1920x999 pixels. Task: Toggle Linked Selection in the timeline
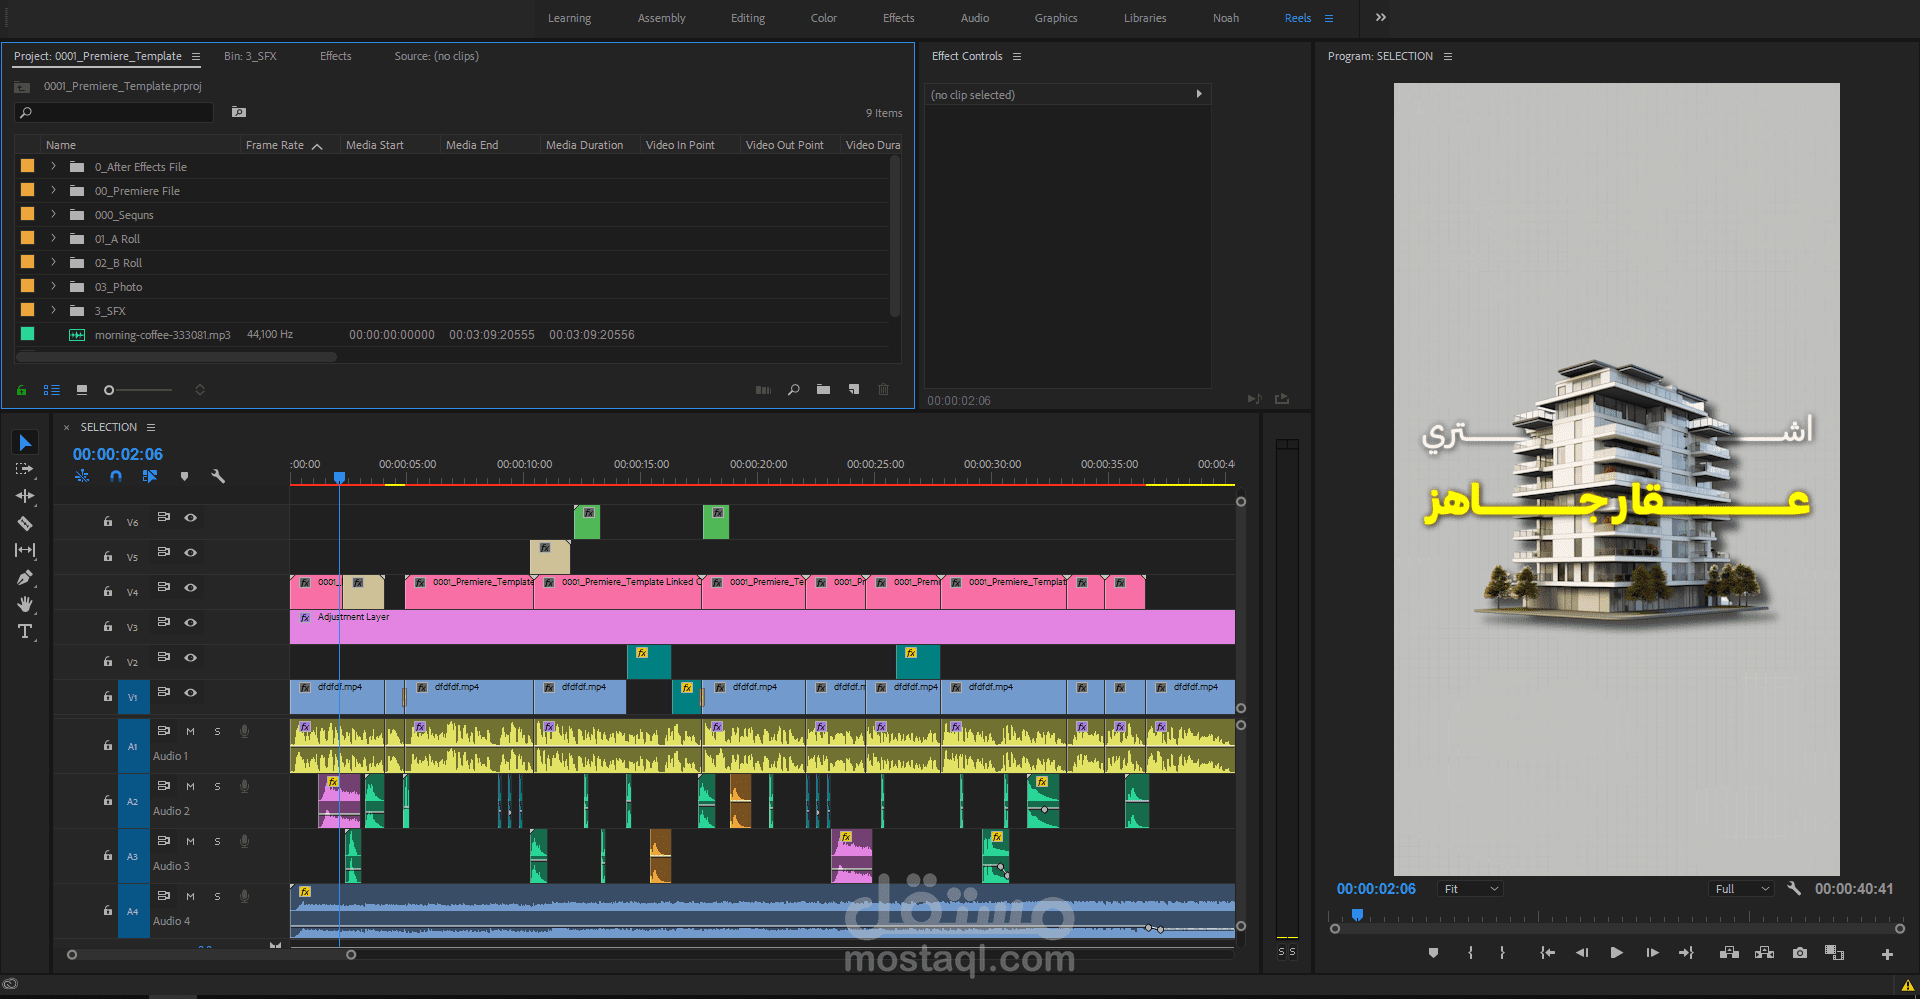point(150,476)
